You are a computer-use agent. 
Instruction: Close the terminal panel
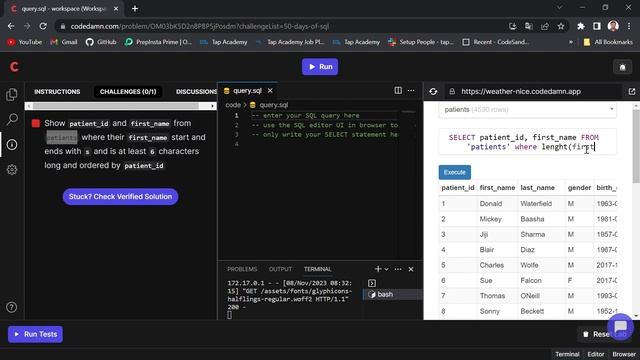(411, 269)
